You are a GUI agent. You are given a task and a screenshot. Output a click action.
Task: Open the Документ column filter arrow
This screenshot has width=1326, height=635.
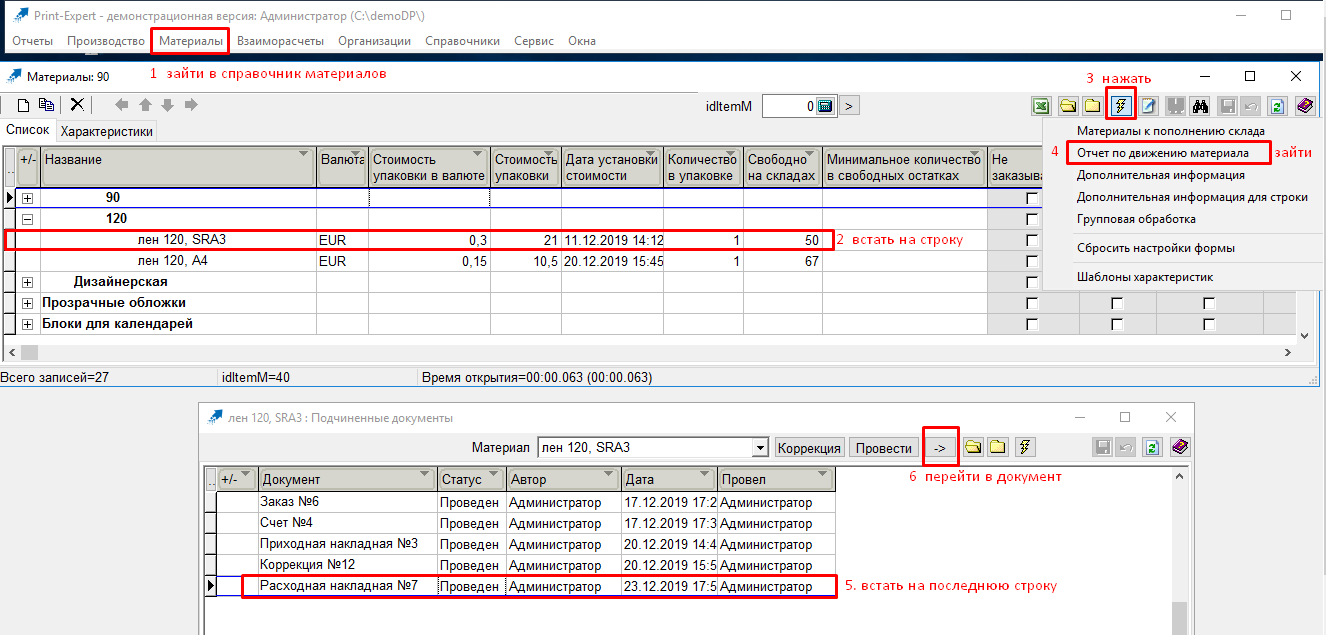point(426,474)
